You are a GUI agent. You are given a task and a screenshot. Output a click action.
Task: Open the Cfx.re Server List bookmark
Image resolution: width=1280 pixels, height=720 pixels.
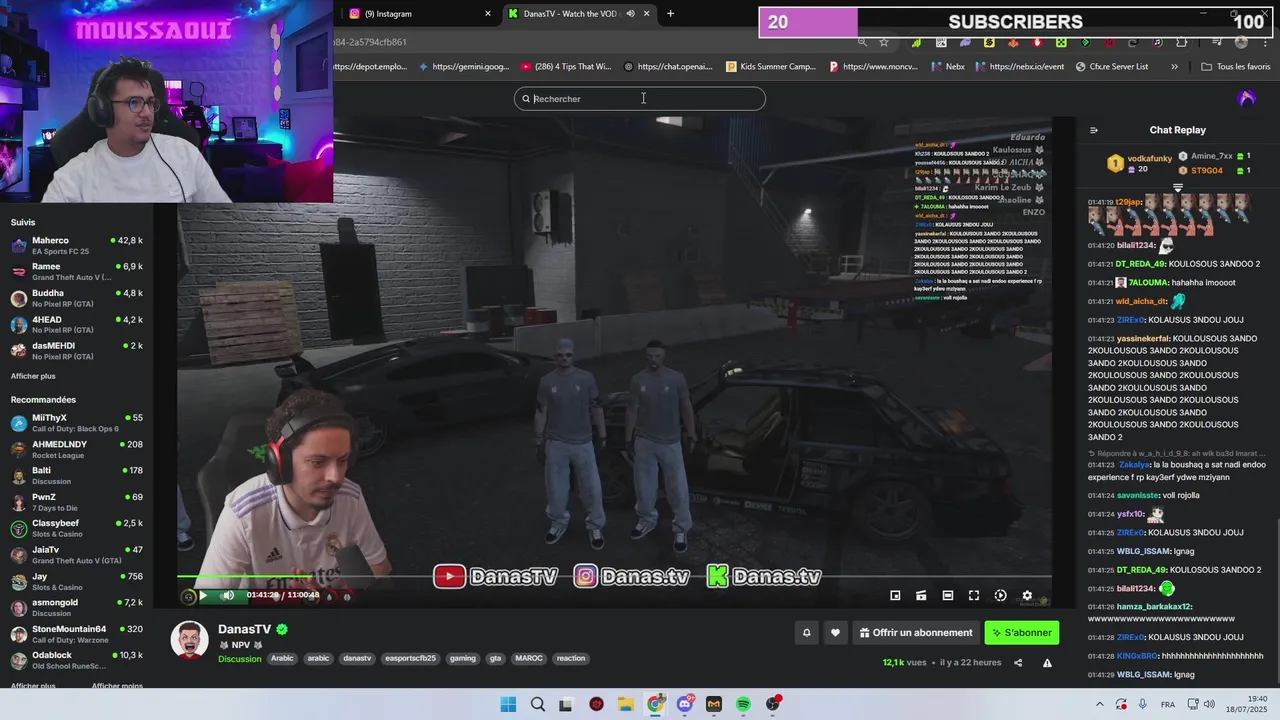click(1112, 67)
